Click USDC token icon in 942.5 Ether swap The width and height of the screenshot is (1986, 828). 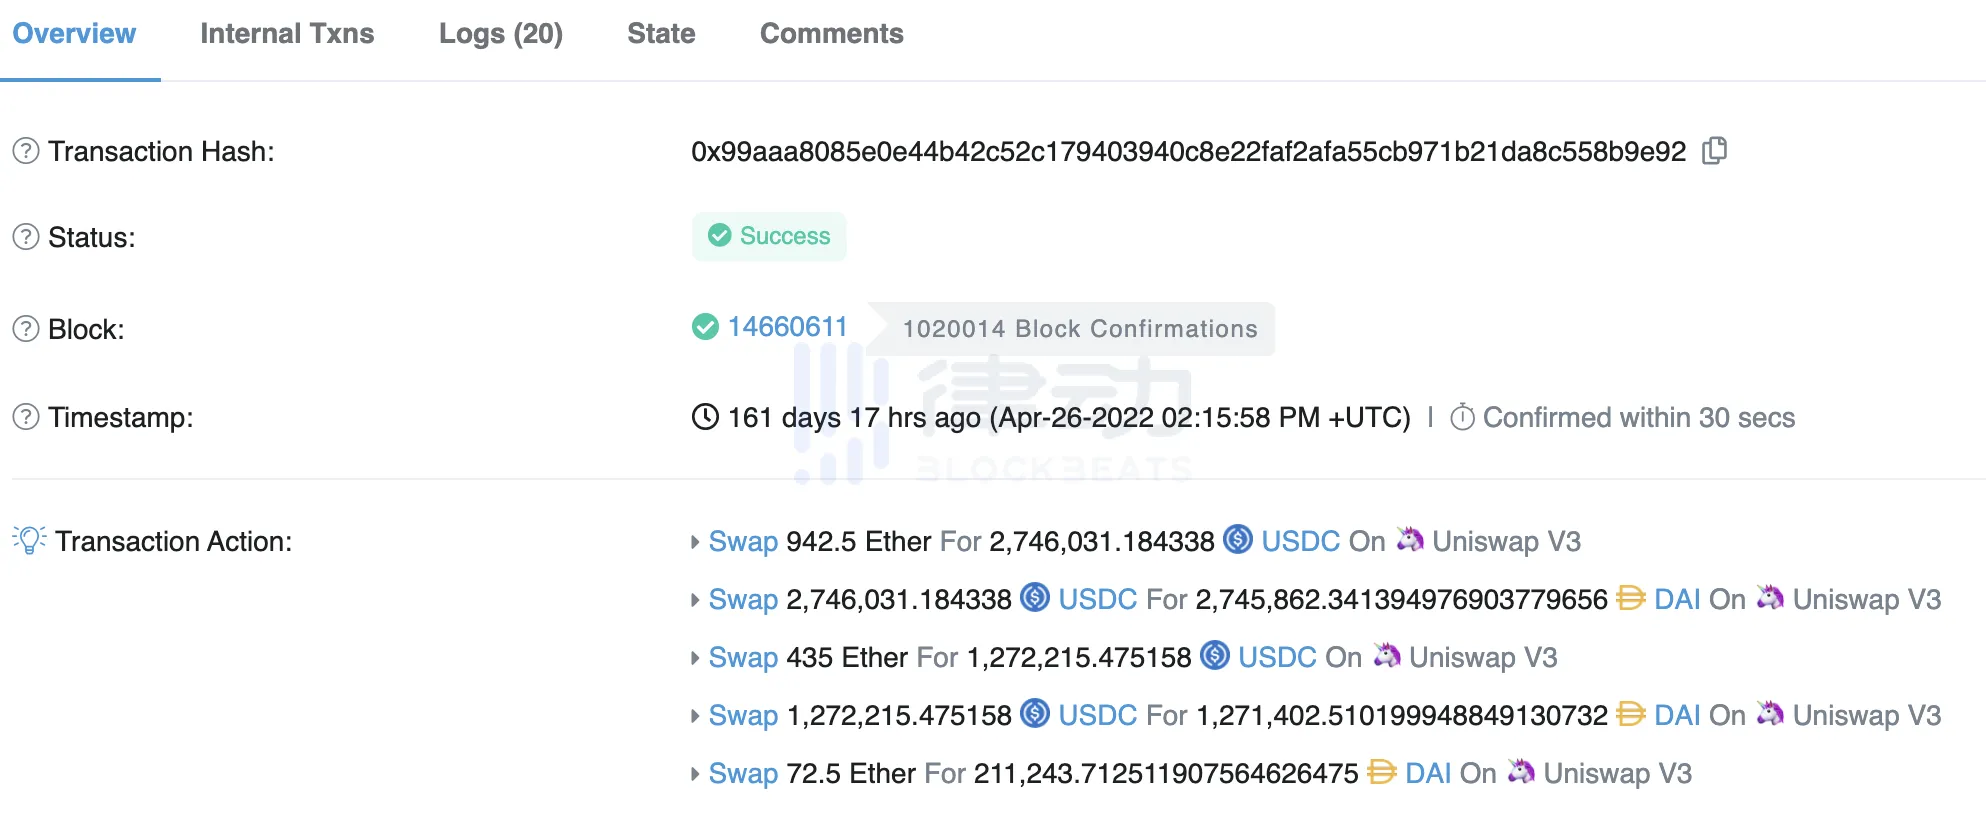tap(1238, 540)
